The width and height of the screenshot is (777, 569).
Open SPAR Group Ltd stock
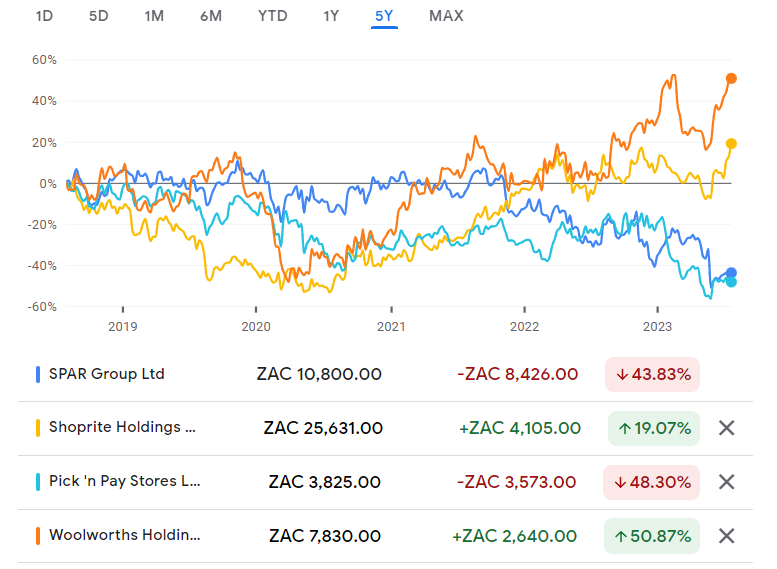tap(107, 374)
